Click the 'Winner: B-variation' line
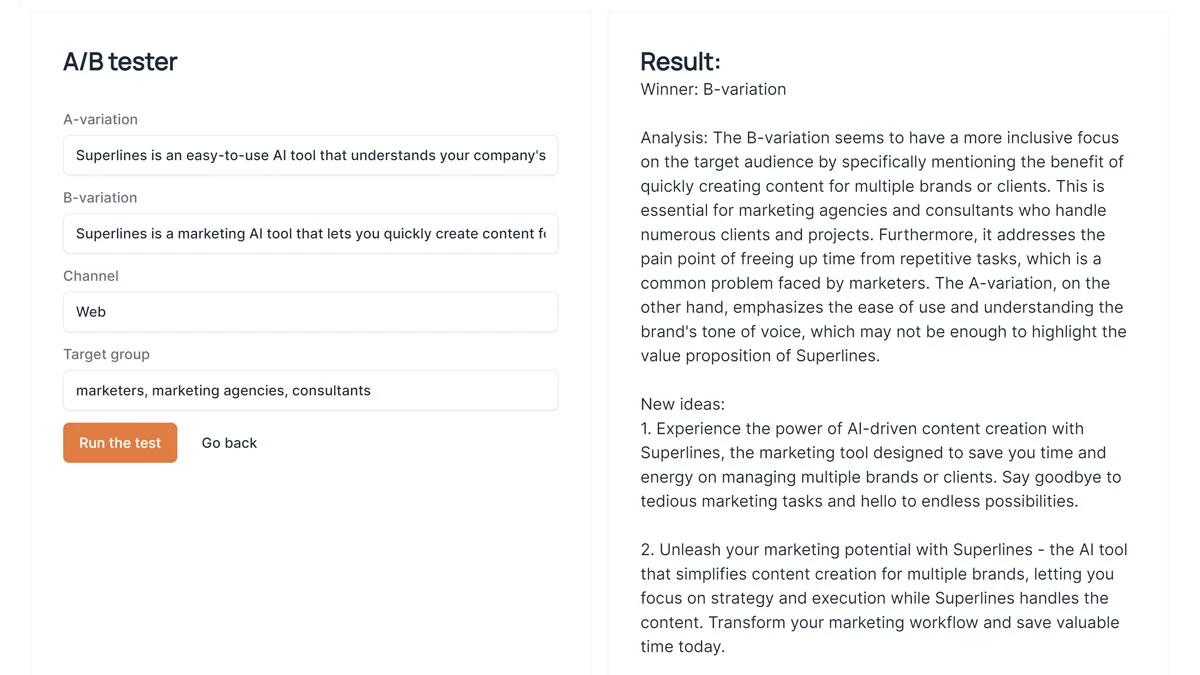Viewport: 1200px width, 675px height. (x=713, y=89)
